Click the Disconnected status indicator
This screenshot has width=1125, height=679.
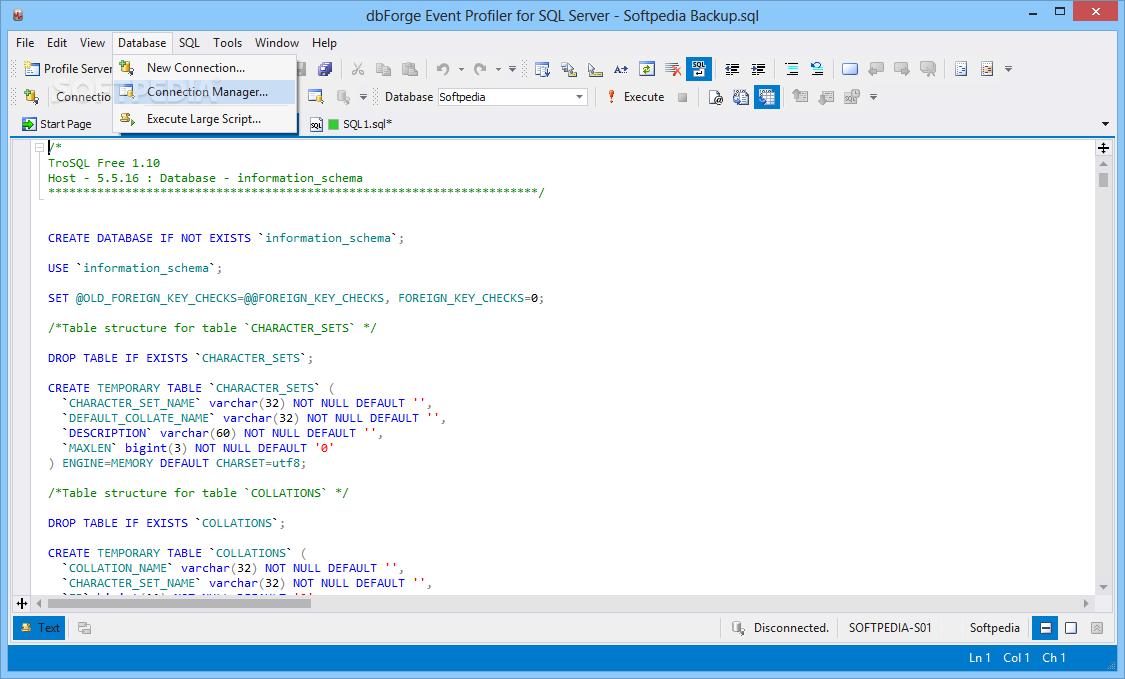780,628
